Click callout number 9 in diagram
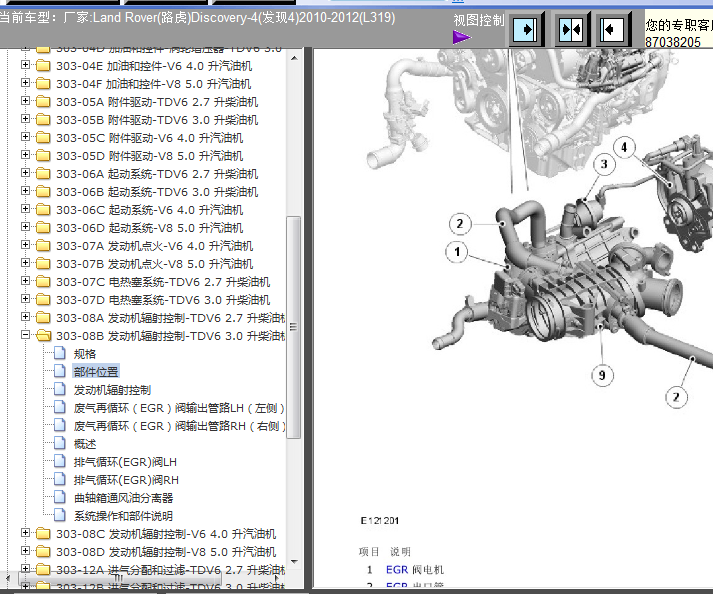The image size is (713, 594). (x=602, y=375)
